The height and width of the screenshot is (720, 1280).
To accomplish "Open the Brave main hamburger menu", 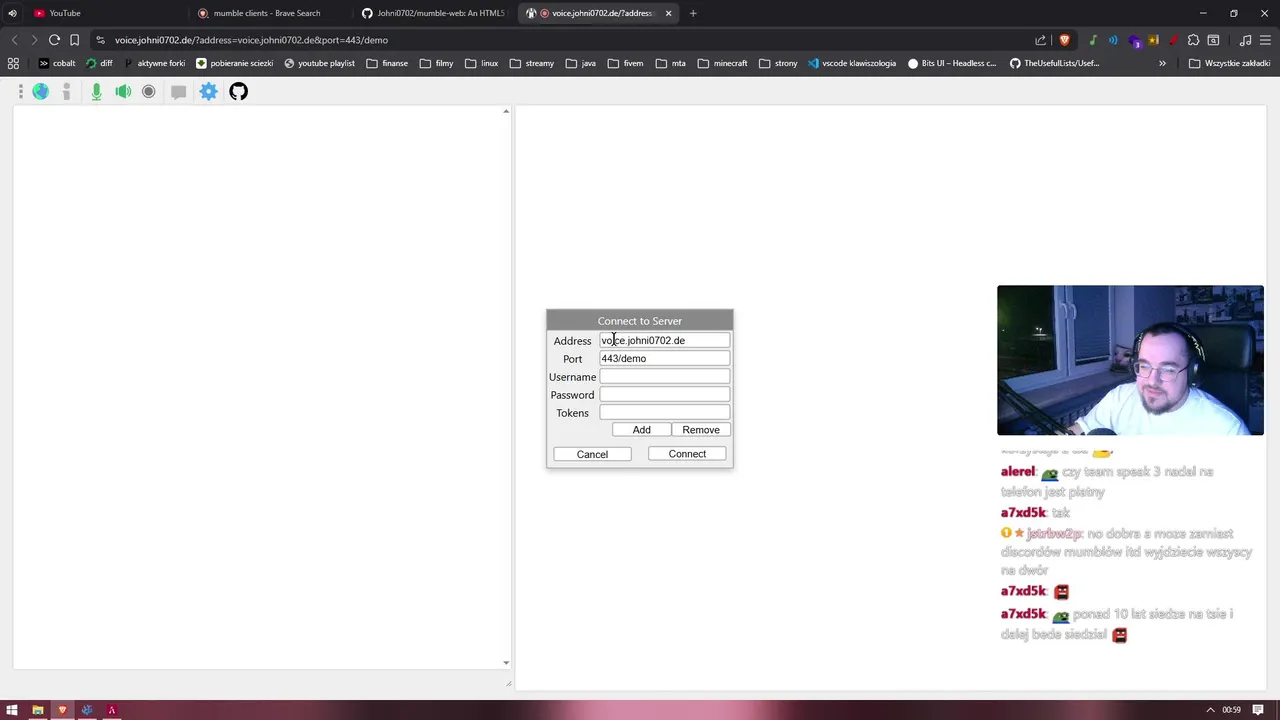I will [x=1265, y=40].
